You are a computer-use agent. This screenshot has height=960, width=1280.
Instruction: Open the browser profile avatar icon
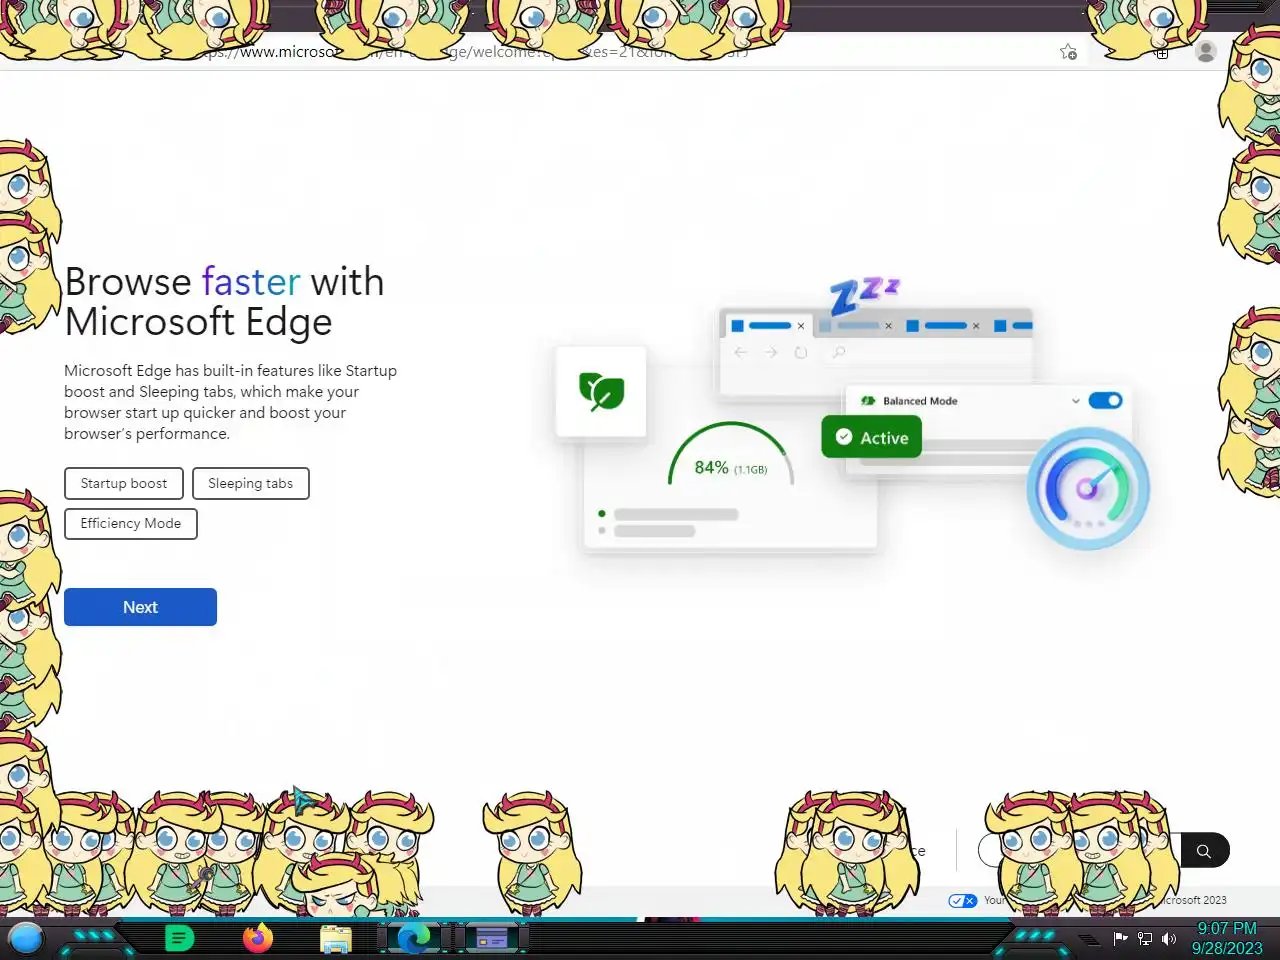[1206, 51]
